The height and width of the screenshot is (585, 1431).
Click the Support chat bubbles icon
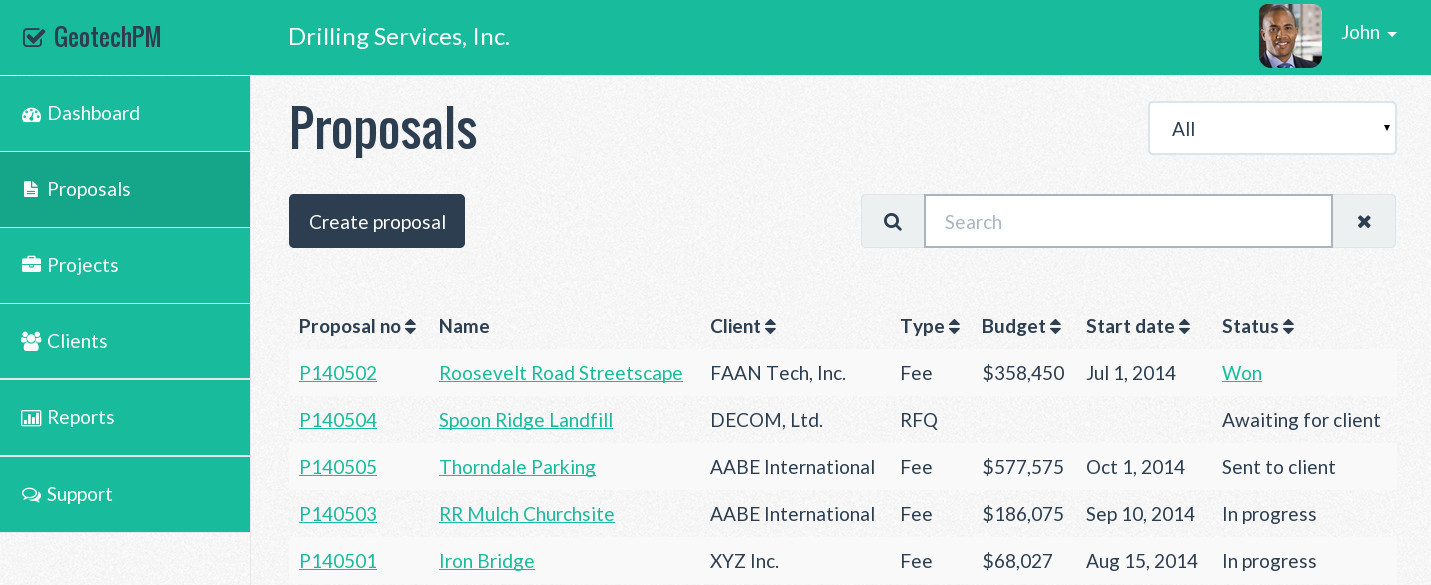click(x=31, y=495)
